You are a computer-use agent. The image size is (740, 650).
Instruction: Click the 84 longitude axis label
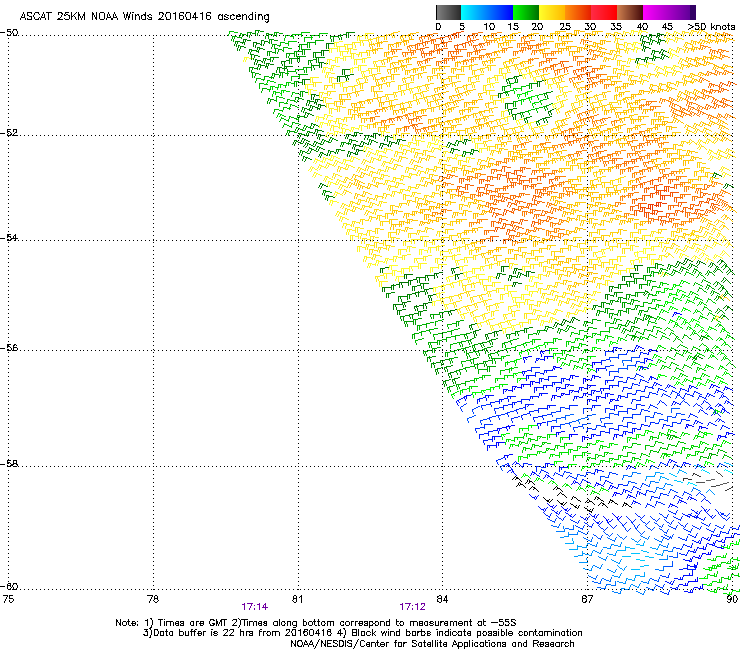point(442,599)
